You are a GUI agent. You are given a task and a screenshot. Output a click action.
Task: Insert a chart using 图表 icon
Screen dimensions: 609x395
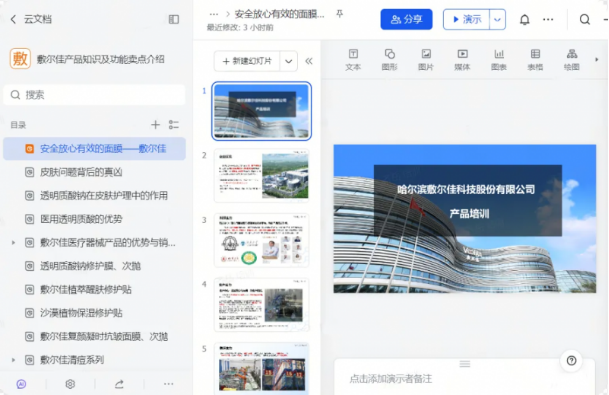coord(499,60)
